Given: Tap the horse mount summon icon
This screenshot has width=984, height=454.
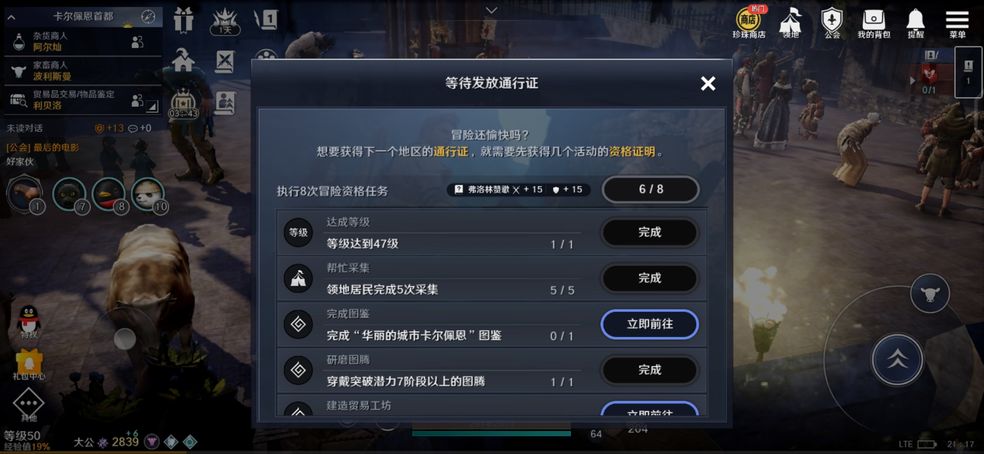Looking at the screenshot, I should tap(929, 294).
